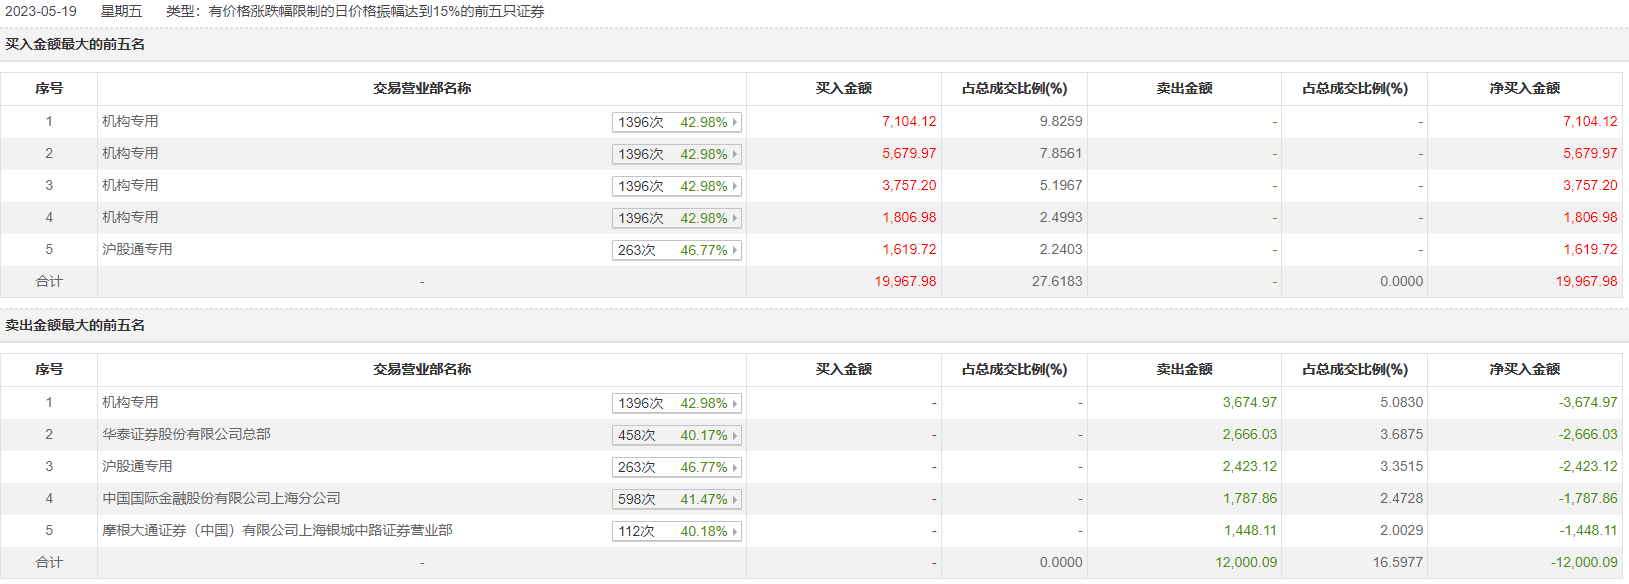Click 卖出金额 header in the bottom table
Viewport: 1629px width, 584px height.
[x=1184, y=369]
